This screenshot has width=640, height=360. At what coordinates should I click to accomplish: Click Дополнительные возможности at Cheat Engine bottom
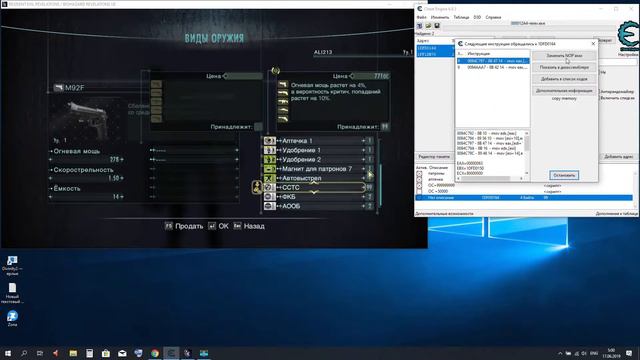(444, 213)
